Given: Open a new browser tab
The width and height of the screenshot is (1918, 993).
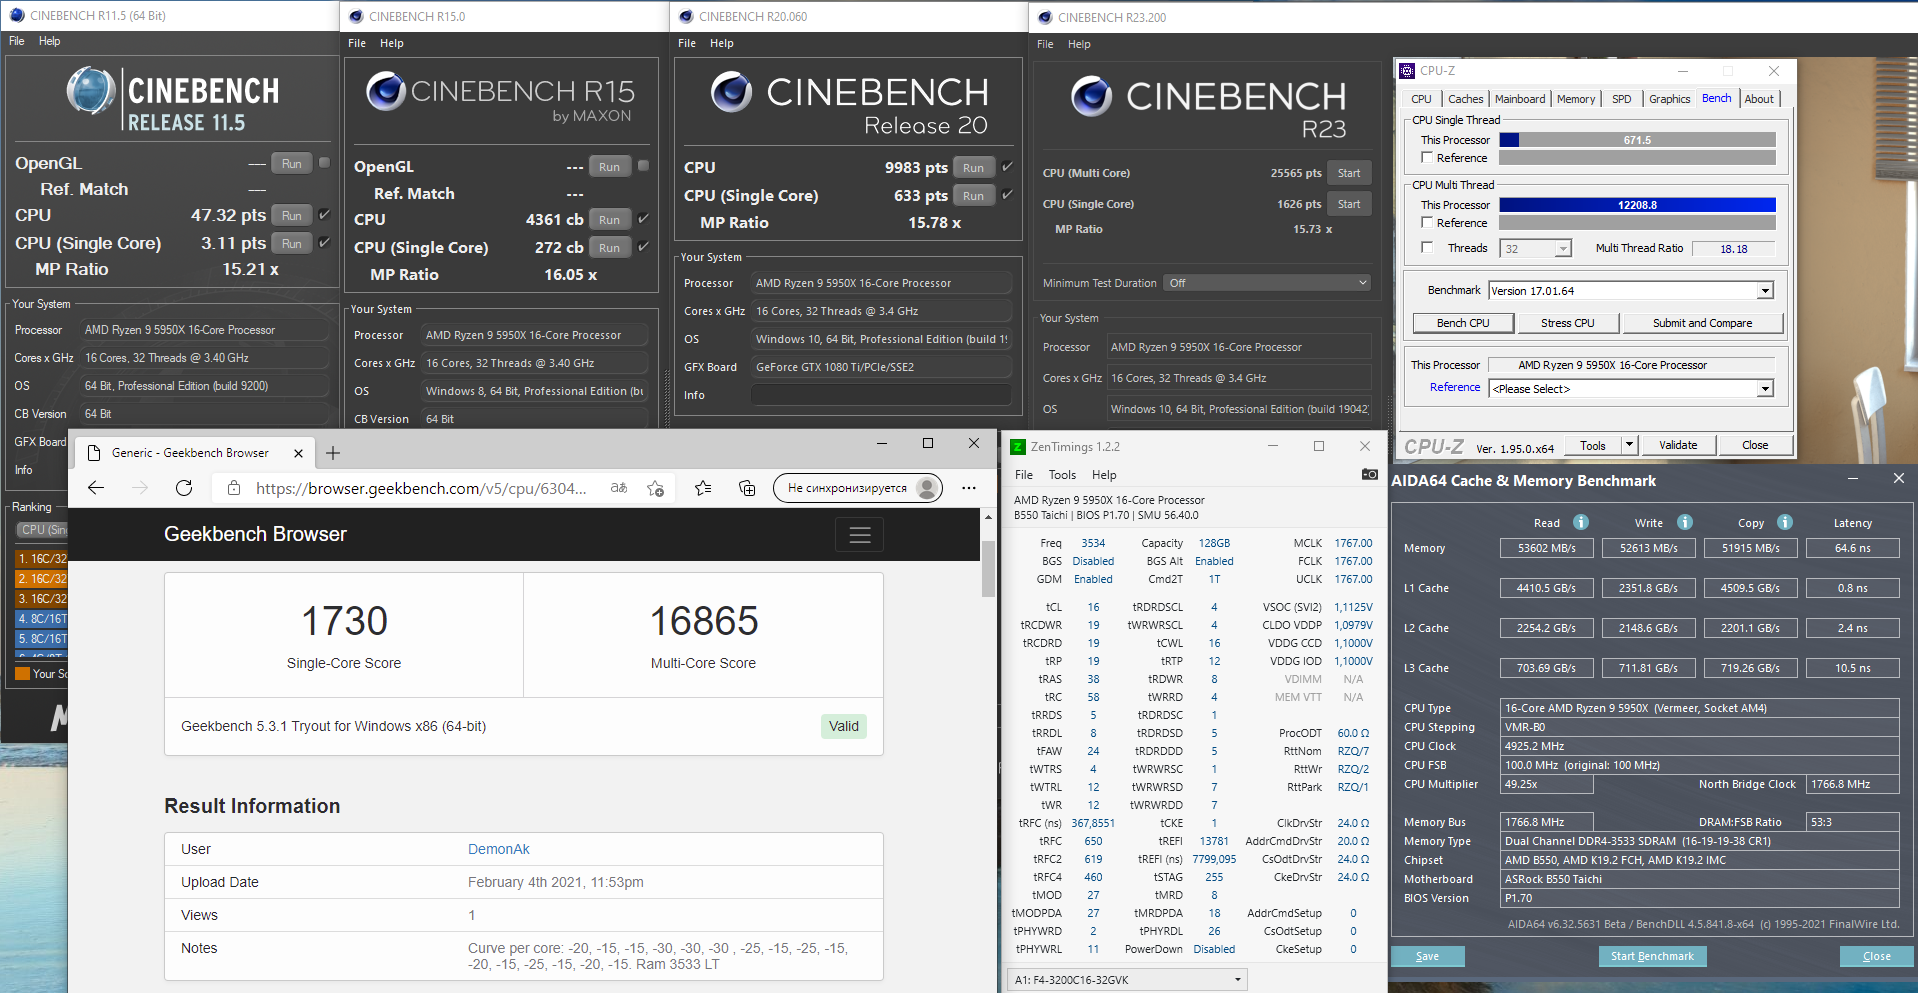Looking at the screenshot, I should (333, 453).
